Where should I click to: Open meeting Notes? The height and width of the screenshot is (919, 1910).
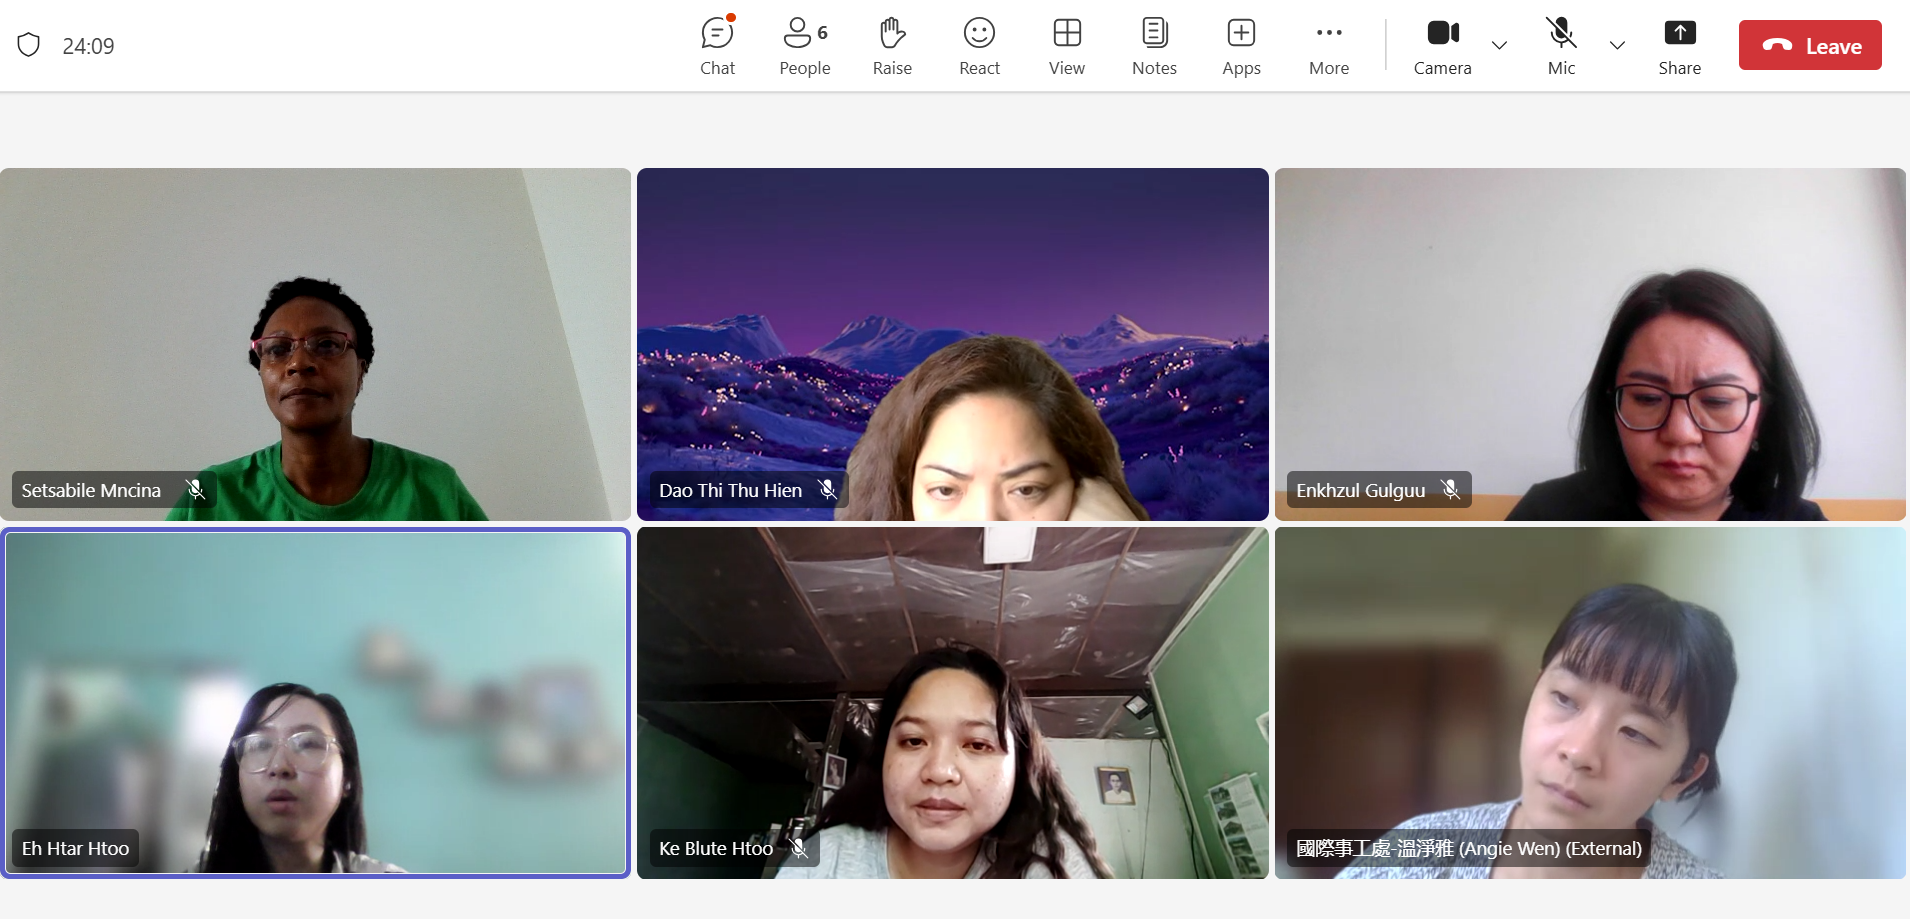(x=1154, y=46)
